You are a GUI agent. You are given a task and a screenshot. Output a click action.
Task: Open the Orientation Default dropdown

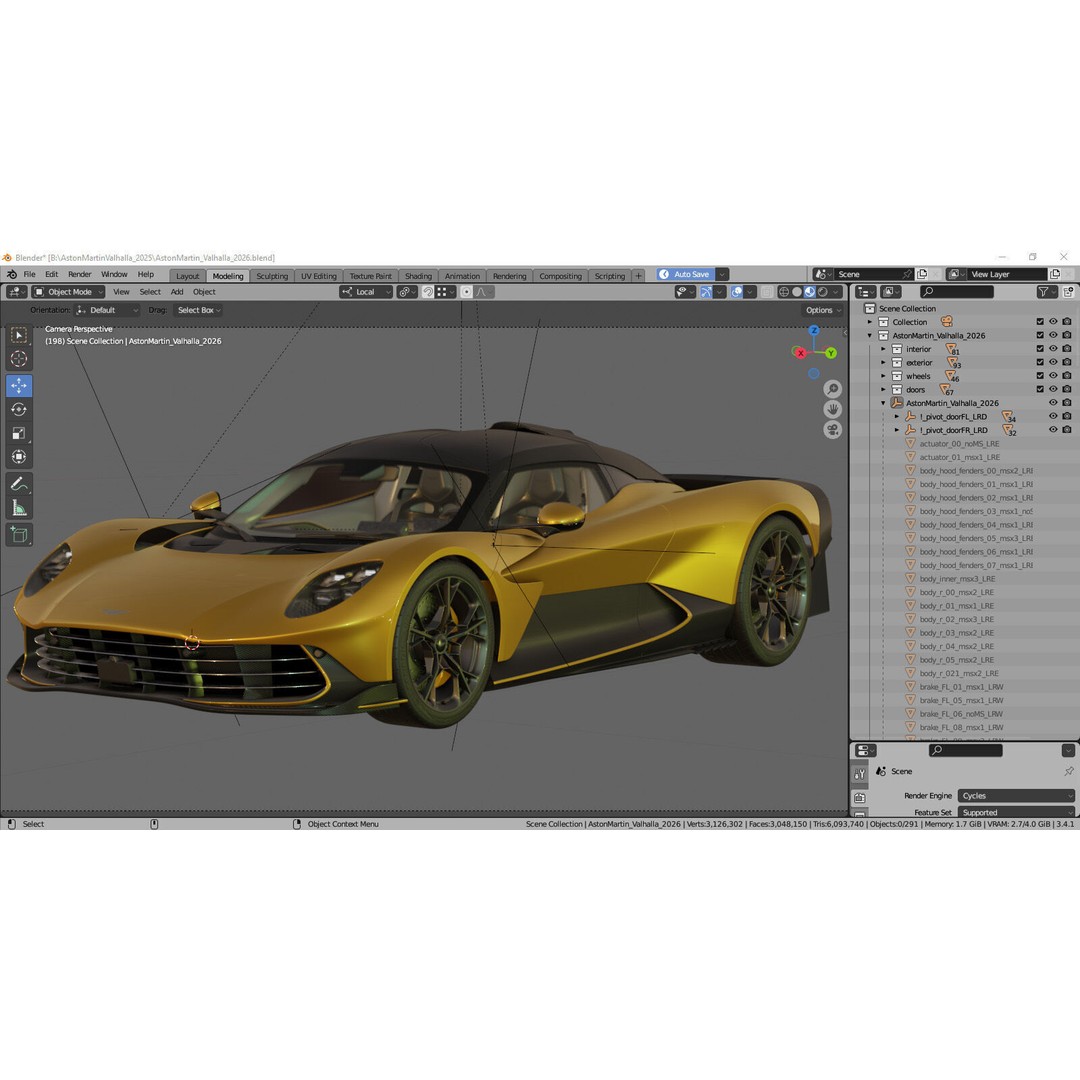coord(107,310)
